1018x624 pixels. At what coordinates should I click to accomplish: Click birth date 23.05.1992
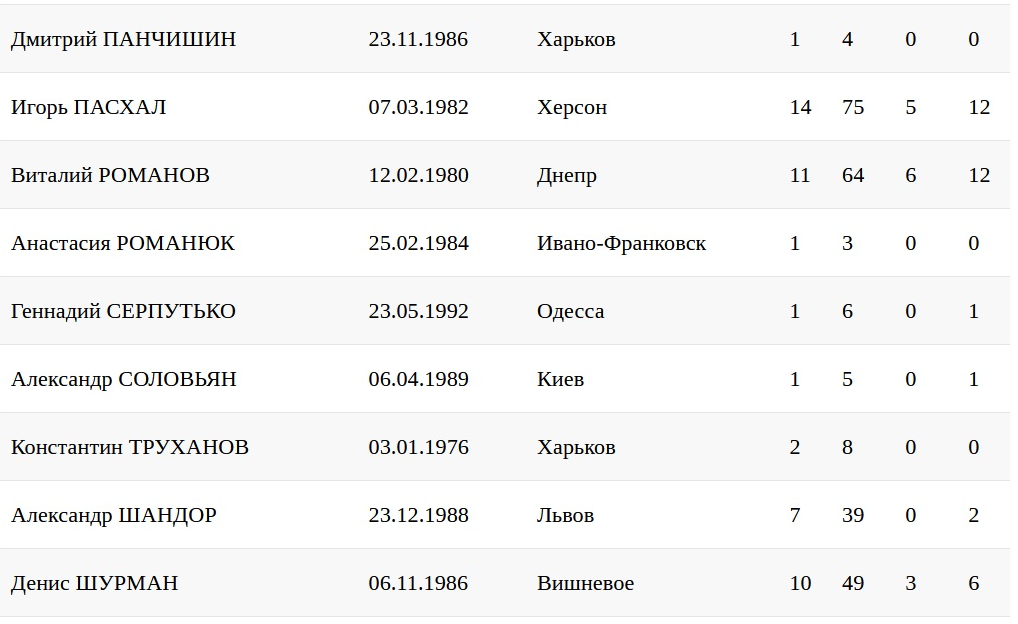418,312
